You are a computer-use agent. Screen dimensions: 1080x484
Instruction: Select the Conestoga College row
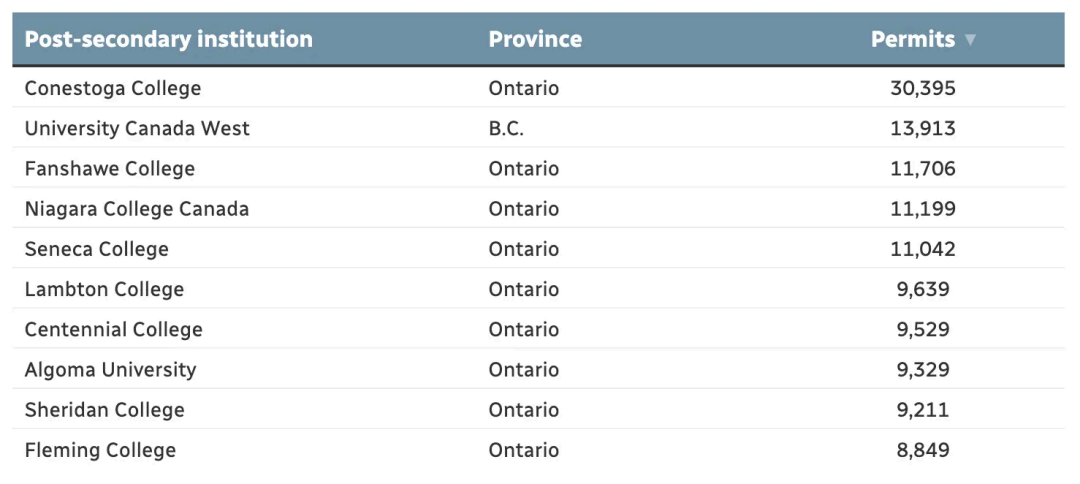tap(113, 89)
